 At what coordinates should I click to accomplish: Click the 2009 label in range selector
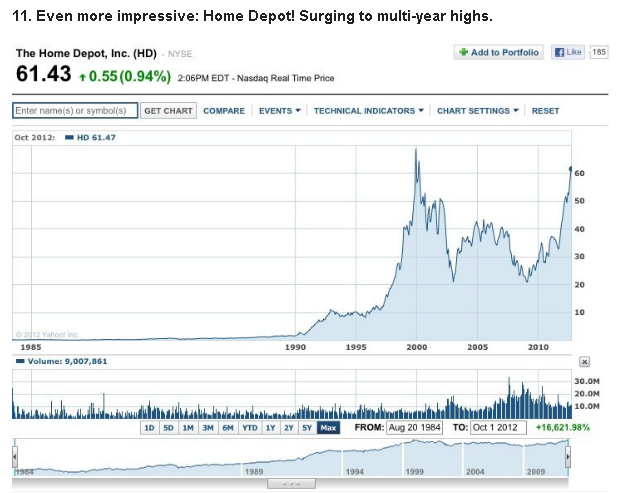coord(536,472)
